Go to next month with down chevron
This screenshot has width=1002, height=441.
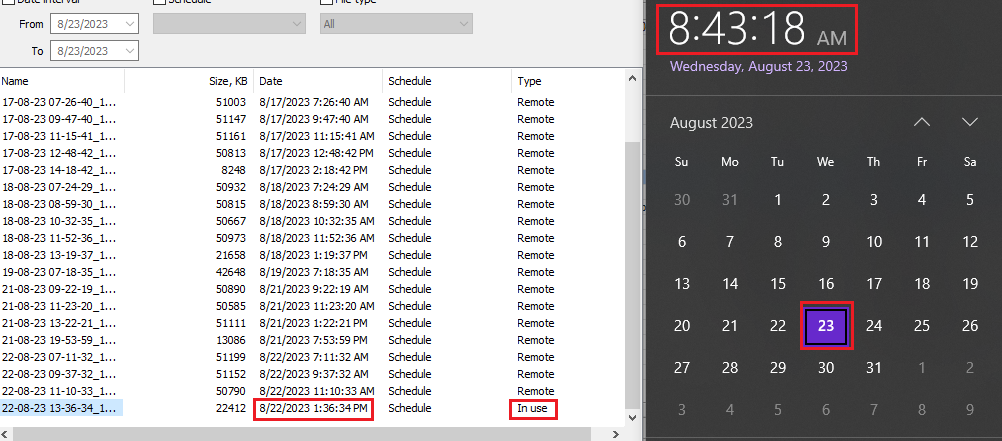click(969, 122)
